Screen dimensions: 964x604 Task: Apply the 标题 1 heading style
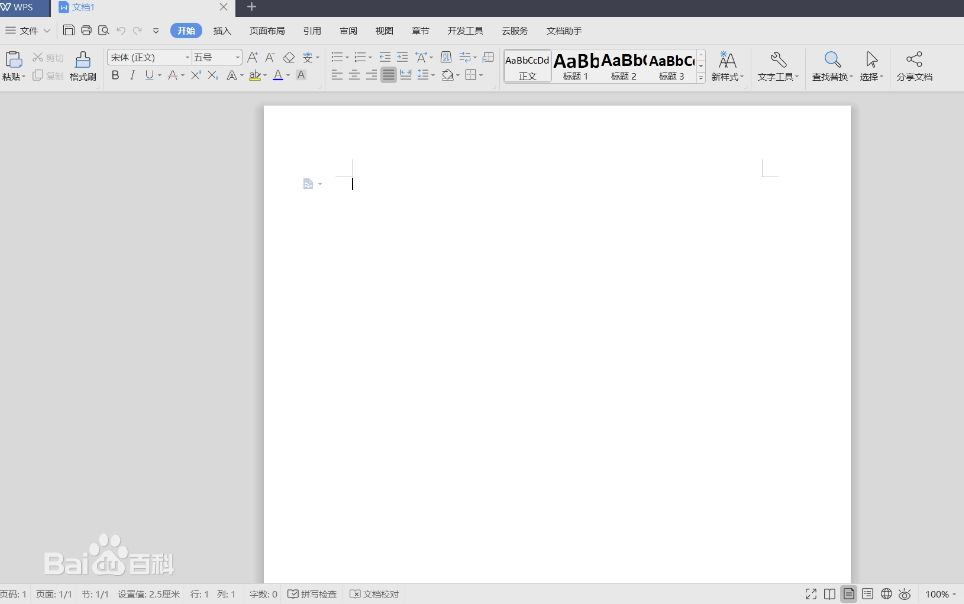tap(575, 66)
